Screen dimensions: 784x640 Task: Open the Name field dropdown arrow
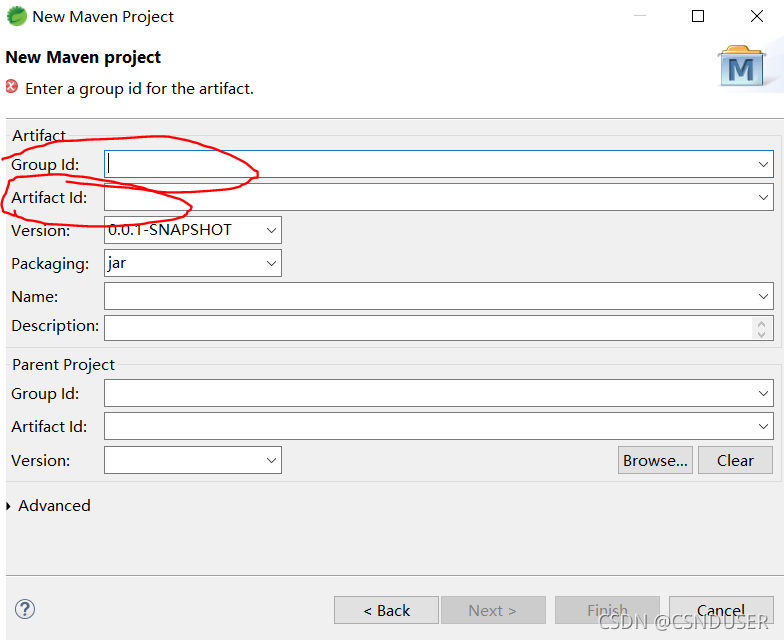coord(763,296)
